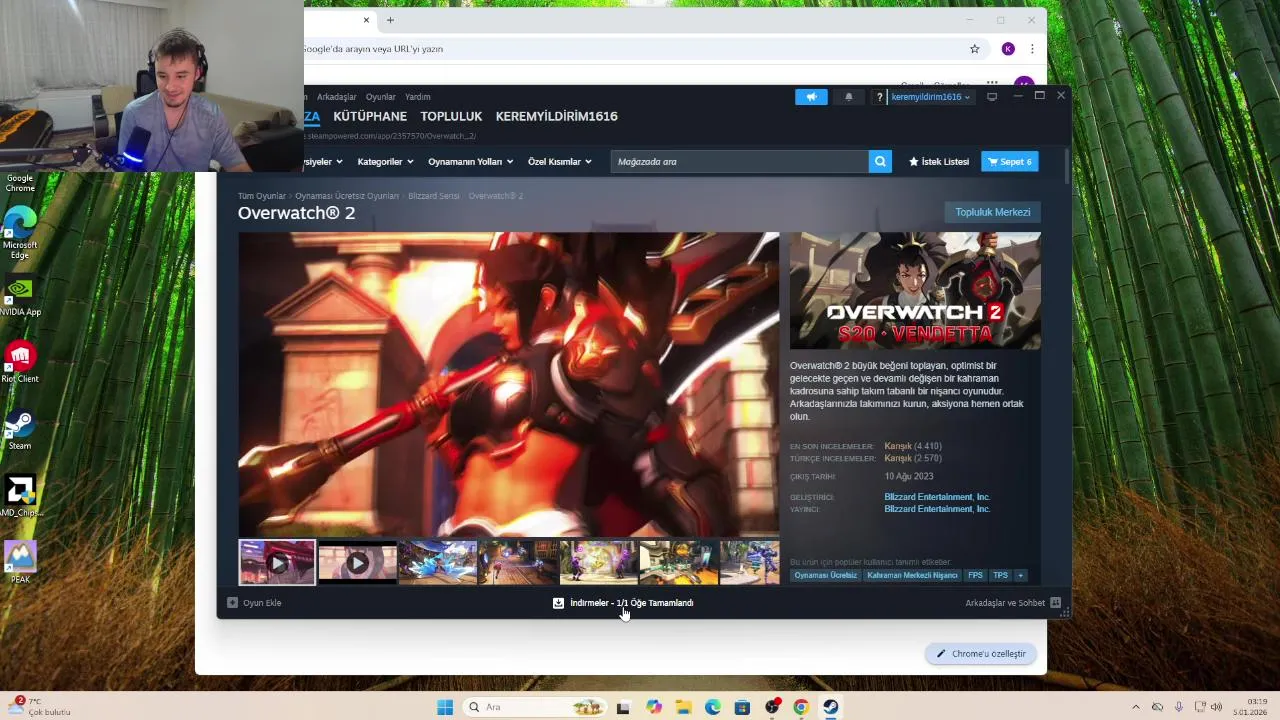Viewport: 1280px width, 720px height.
Task: Open the Sepet shopping cart
Action: [x=1009, y=161]
